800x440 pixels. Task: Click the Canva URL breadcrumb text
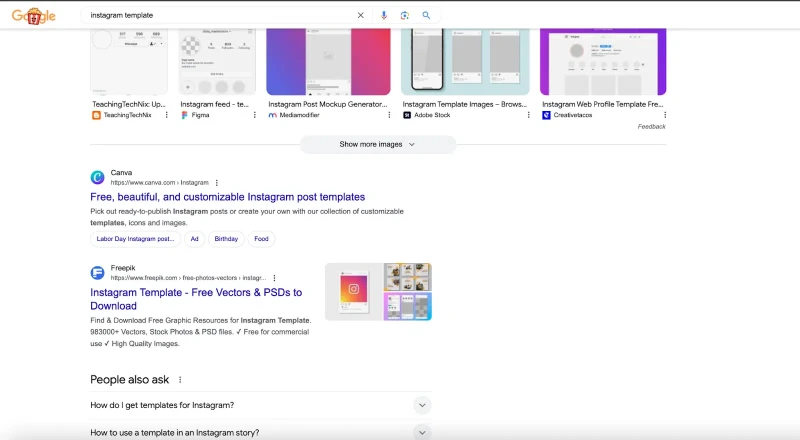pos(160,183)
